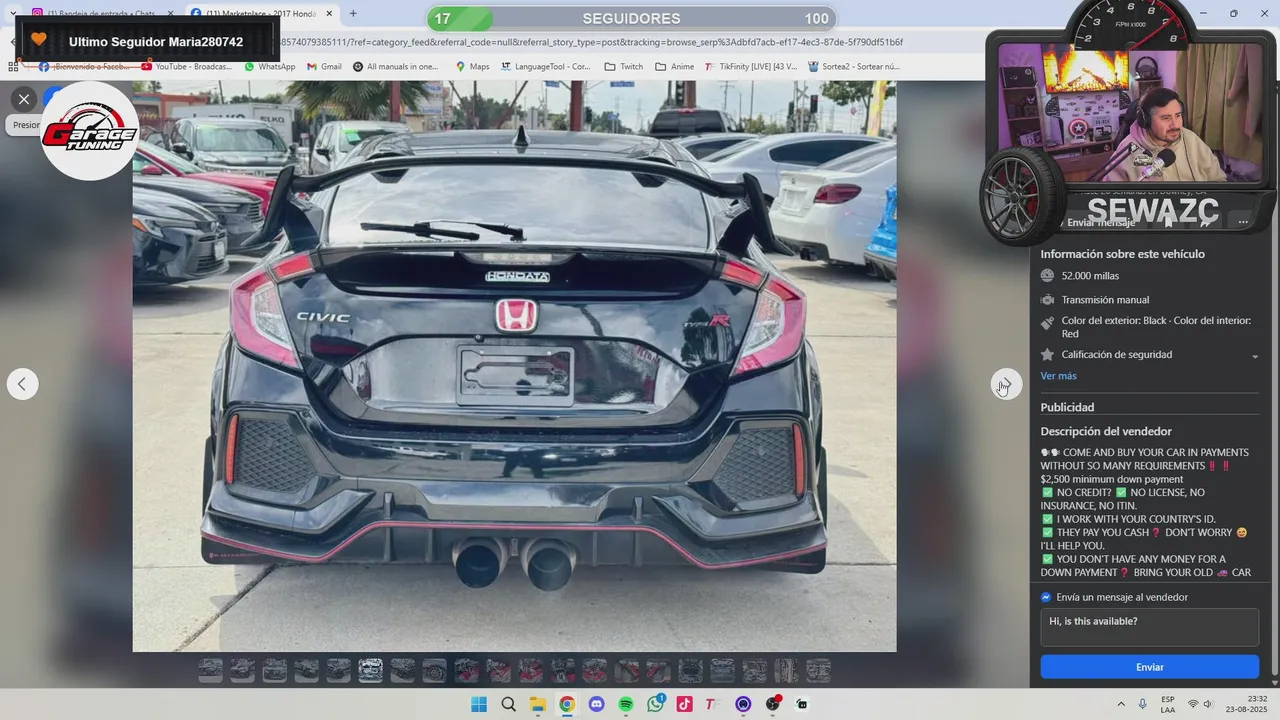Open the volume tray icon
Viewport: 1280px width, 720px height.
1208,704
